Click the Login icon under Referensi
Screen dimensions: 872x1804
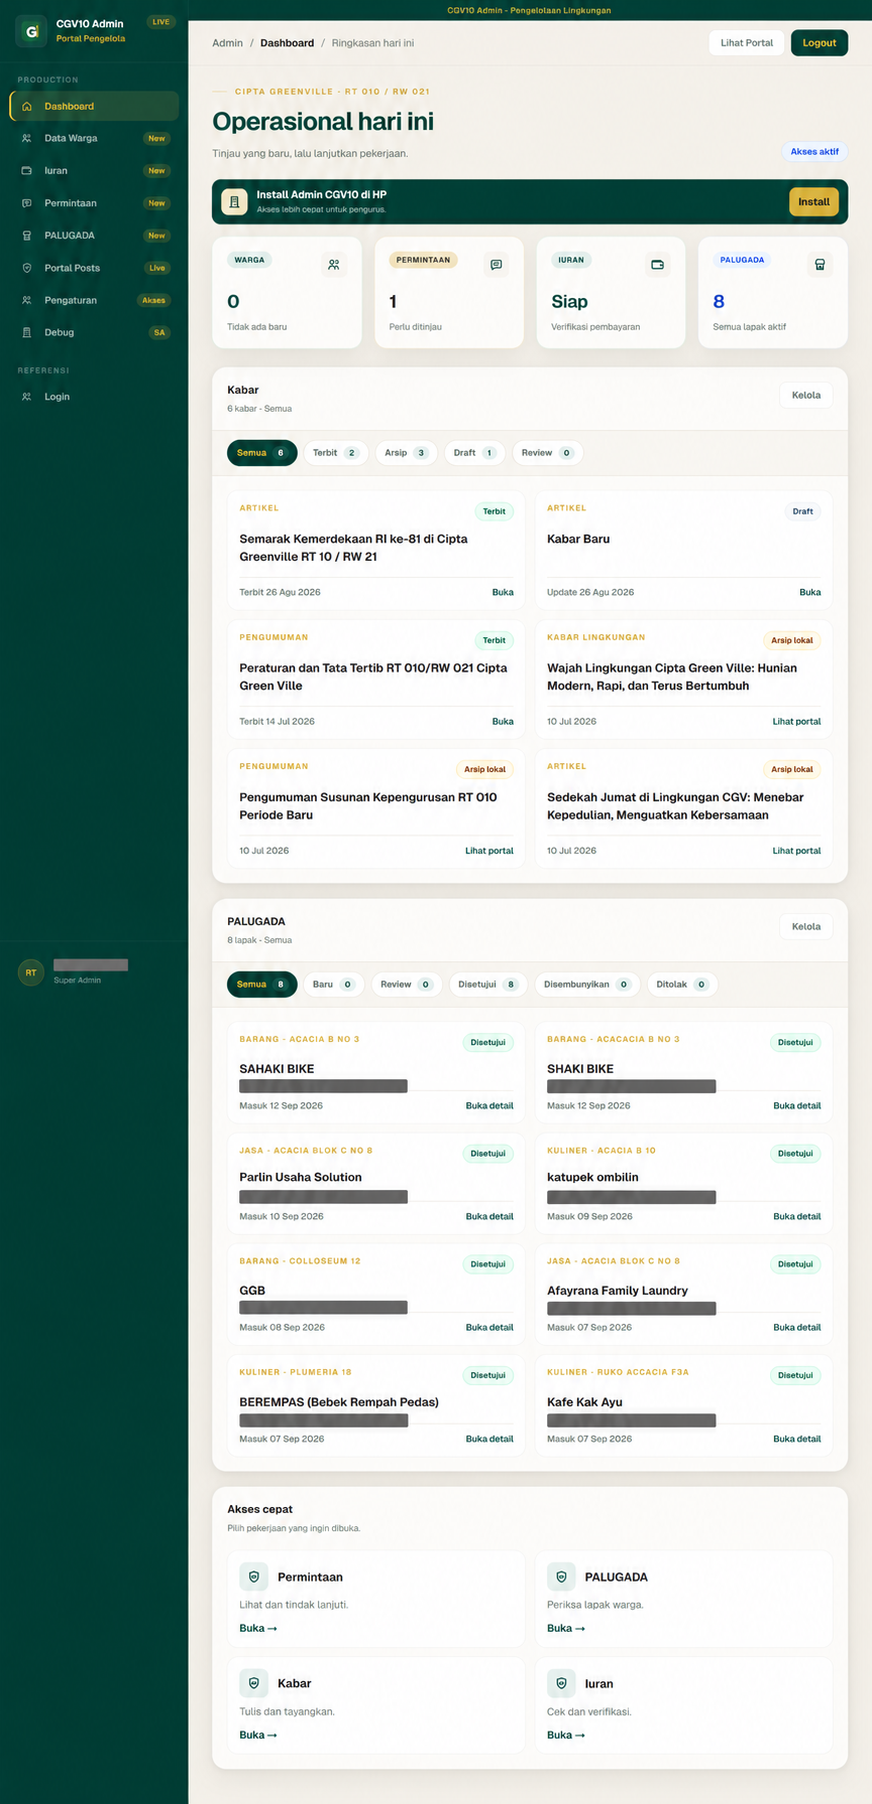(x=27, y=397)
